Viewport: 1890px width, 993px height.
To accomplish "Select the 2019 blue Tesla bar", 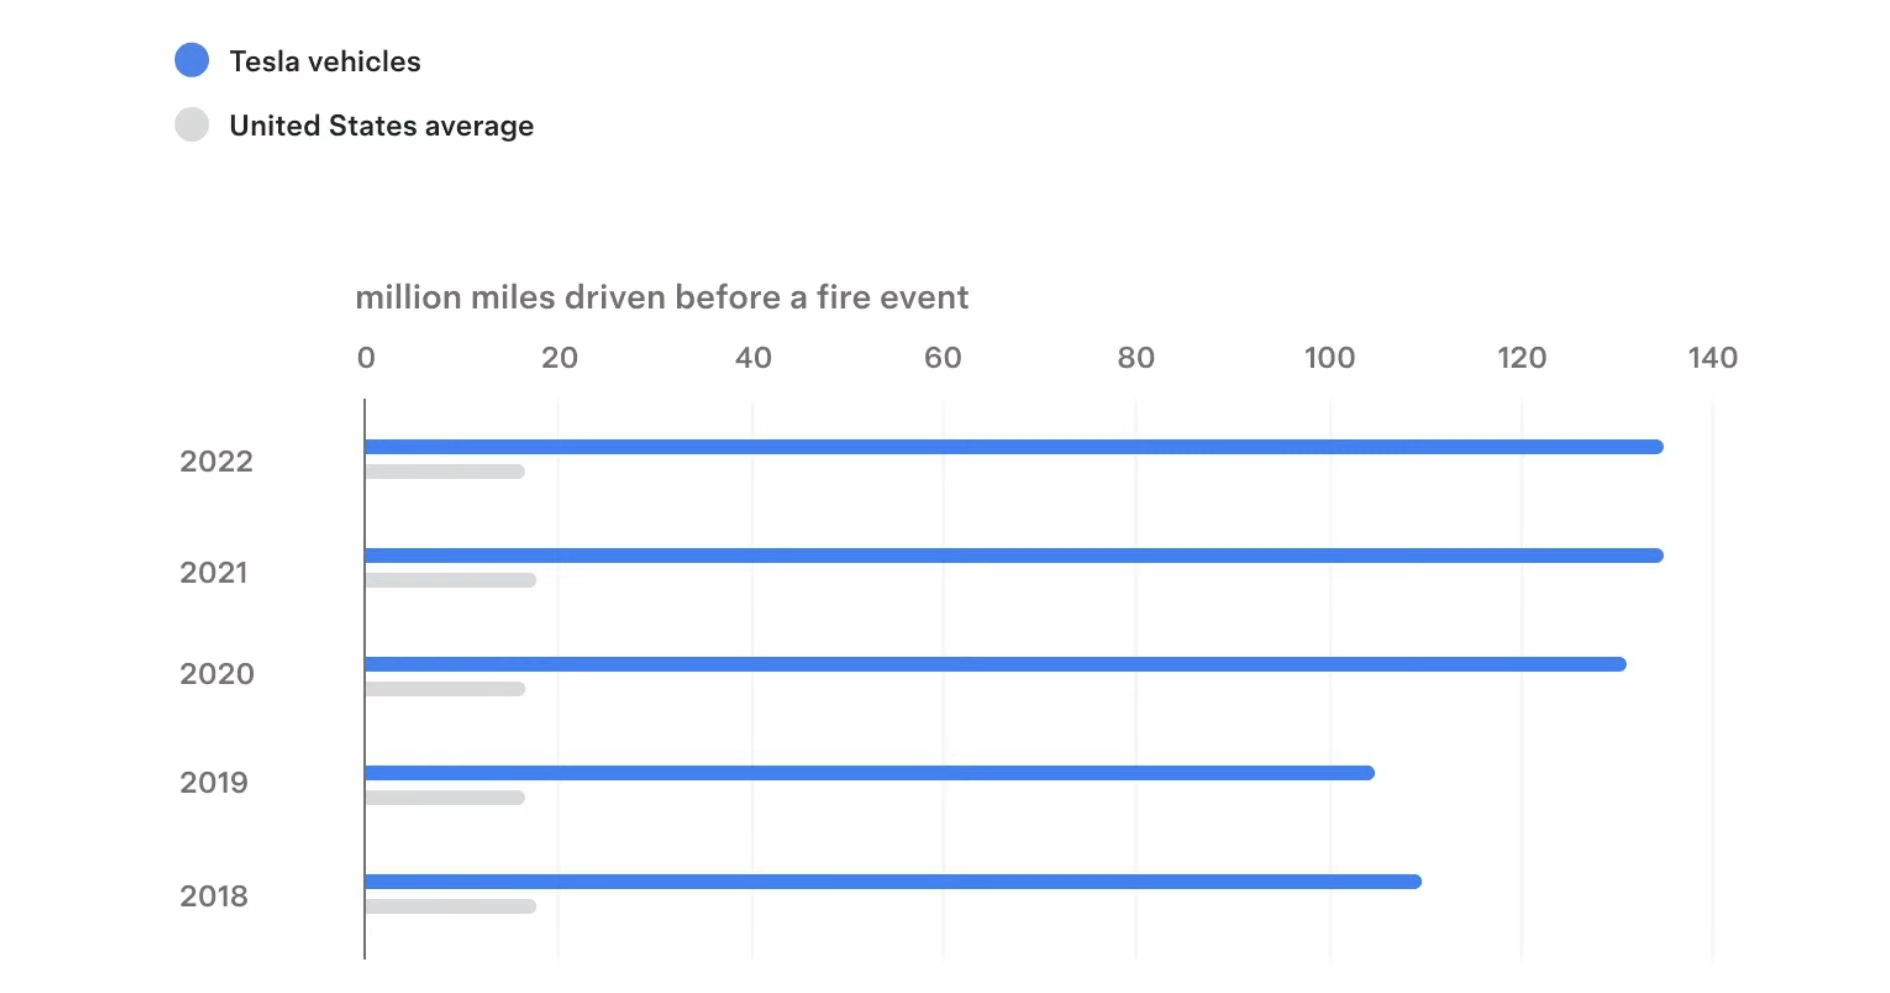I will tap(869, 773).
